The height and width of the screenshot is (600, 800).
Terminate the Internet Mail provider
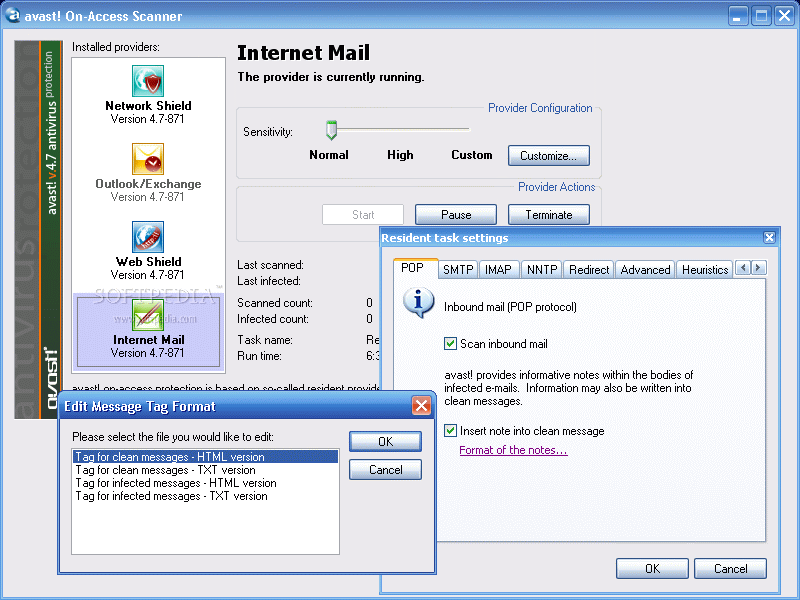click(x=548, y=215)
